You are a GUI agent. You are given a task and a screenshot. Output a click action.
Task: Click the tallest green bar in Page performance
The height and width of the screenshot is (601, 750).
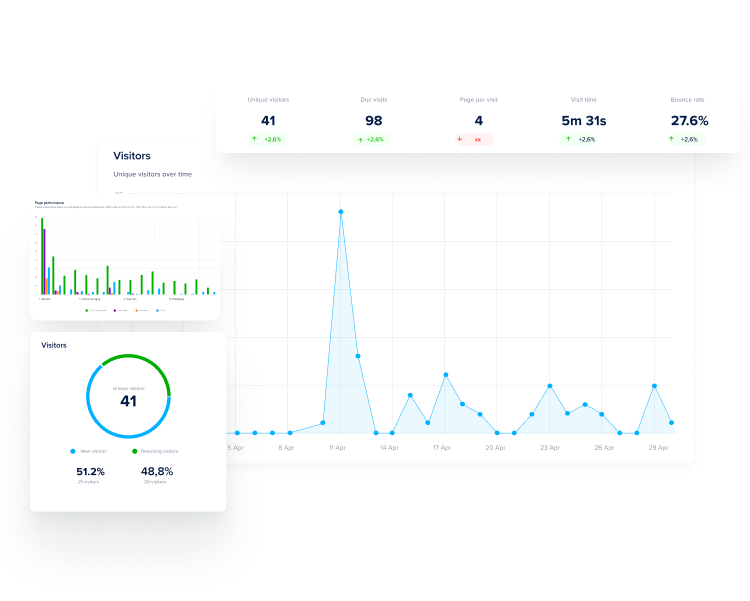click(x=42, y=256)
